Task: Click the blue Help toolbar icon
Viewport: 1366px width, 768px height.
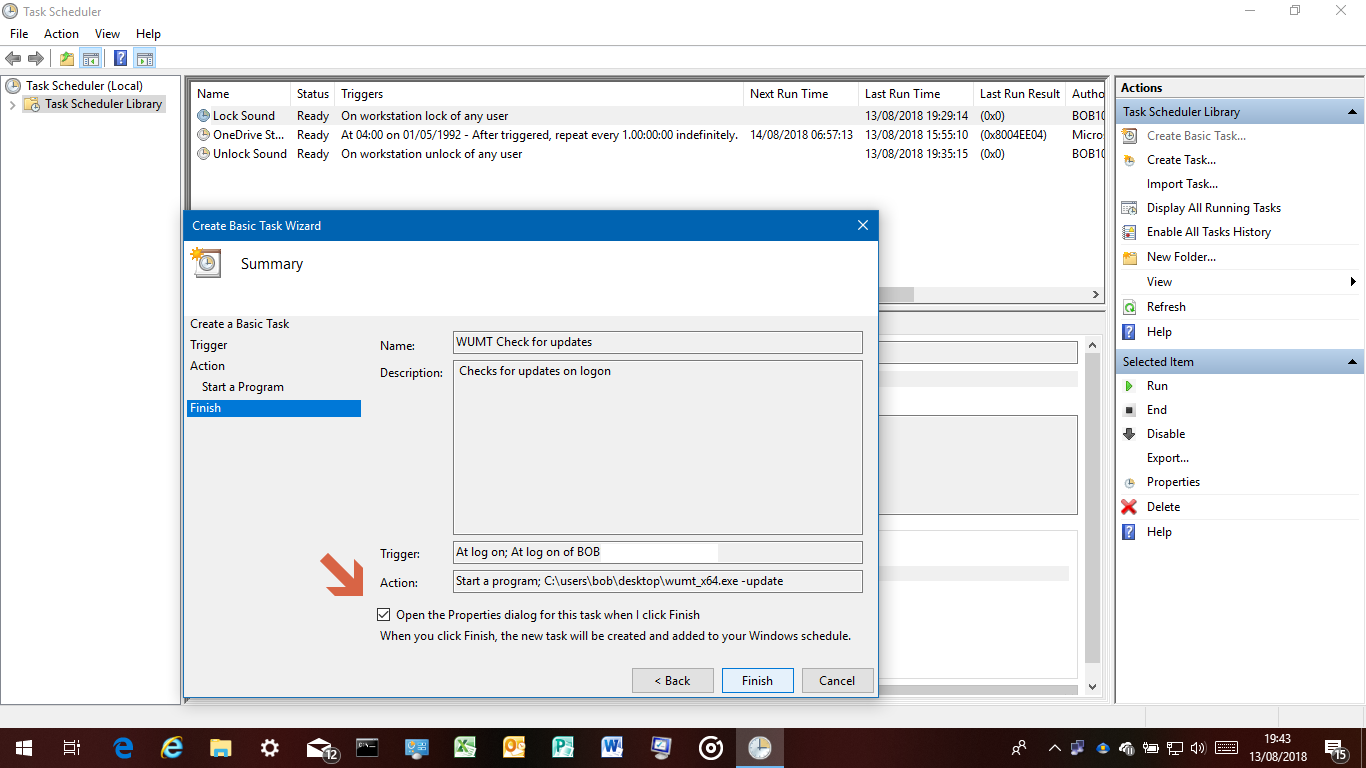Action: (120, 58)
